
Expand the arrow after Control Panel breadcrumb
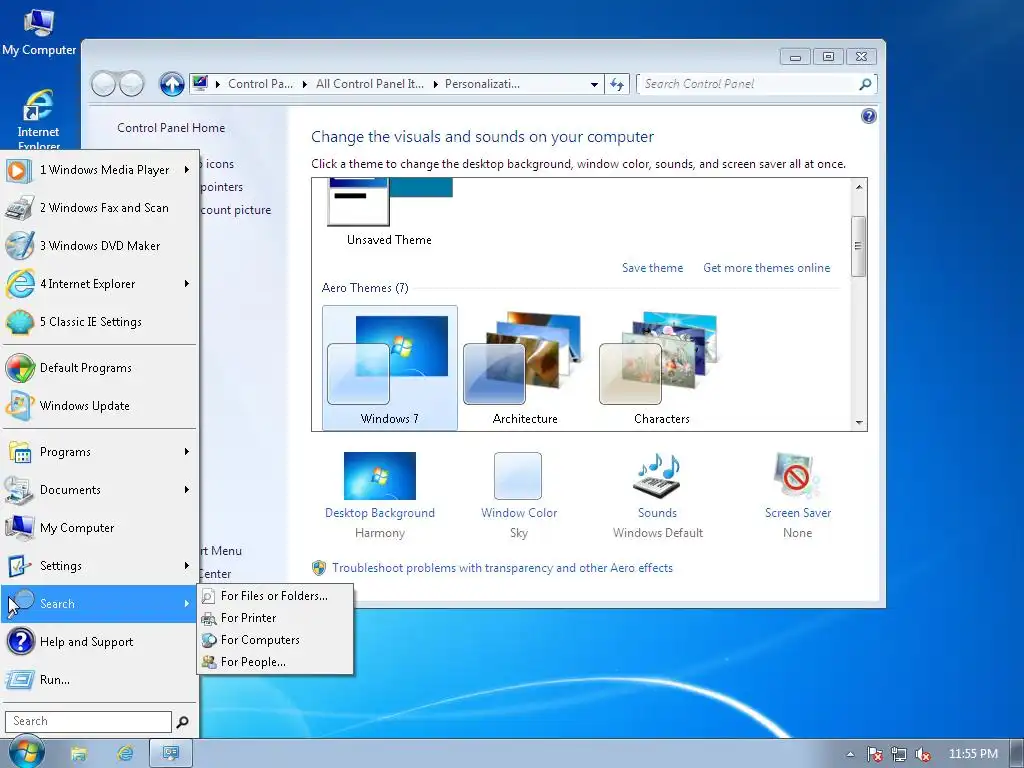point(305,84)
